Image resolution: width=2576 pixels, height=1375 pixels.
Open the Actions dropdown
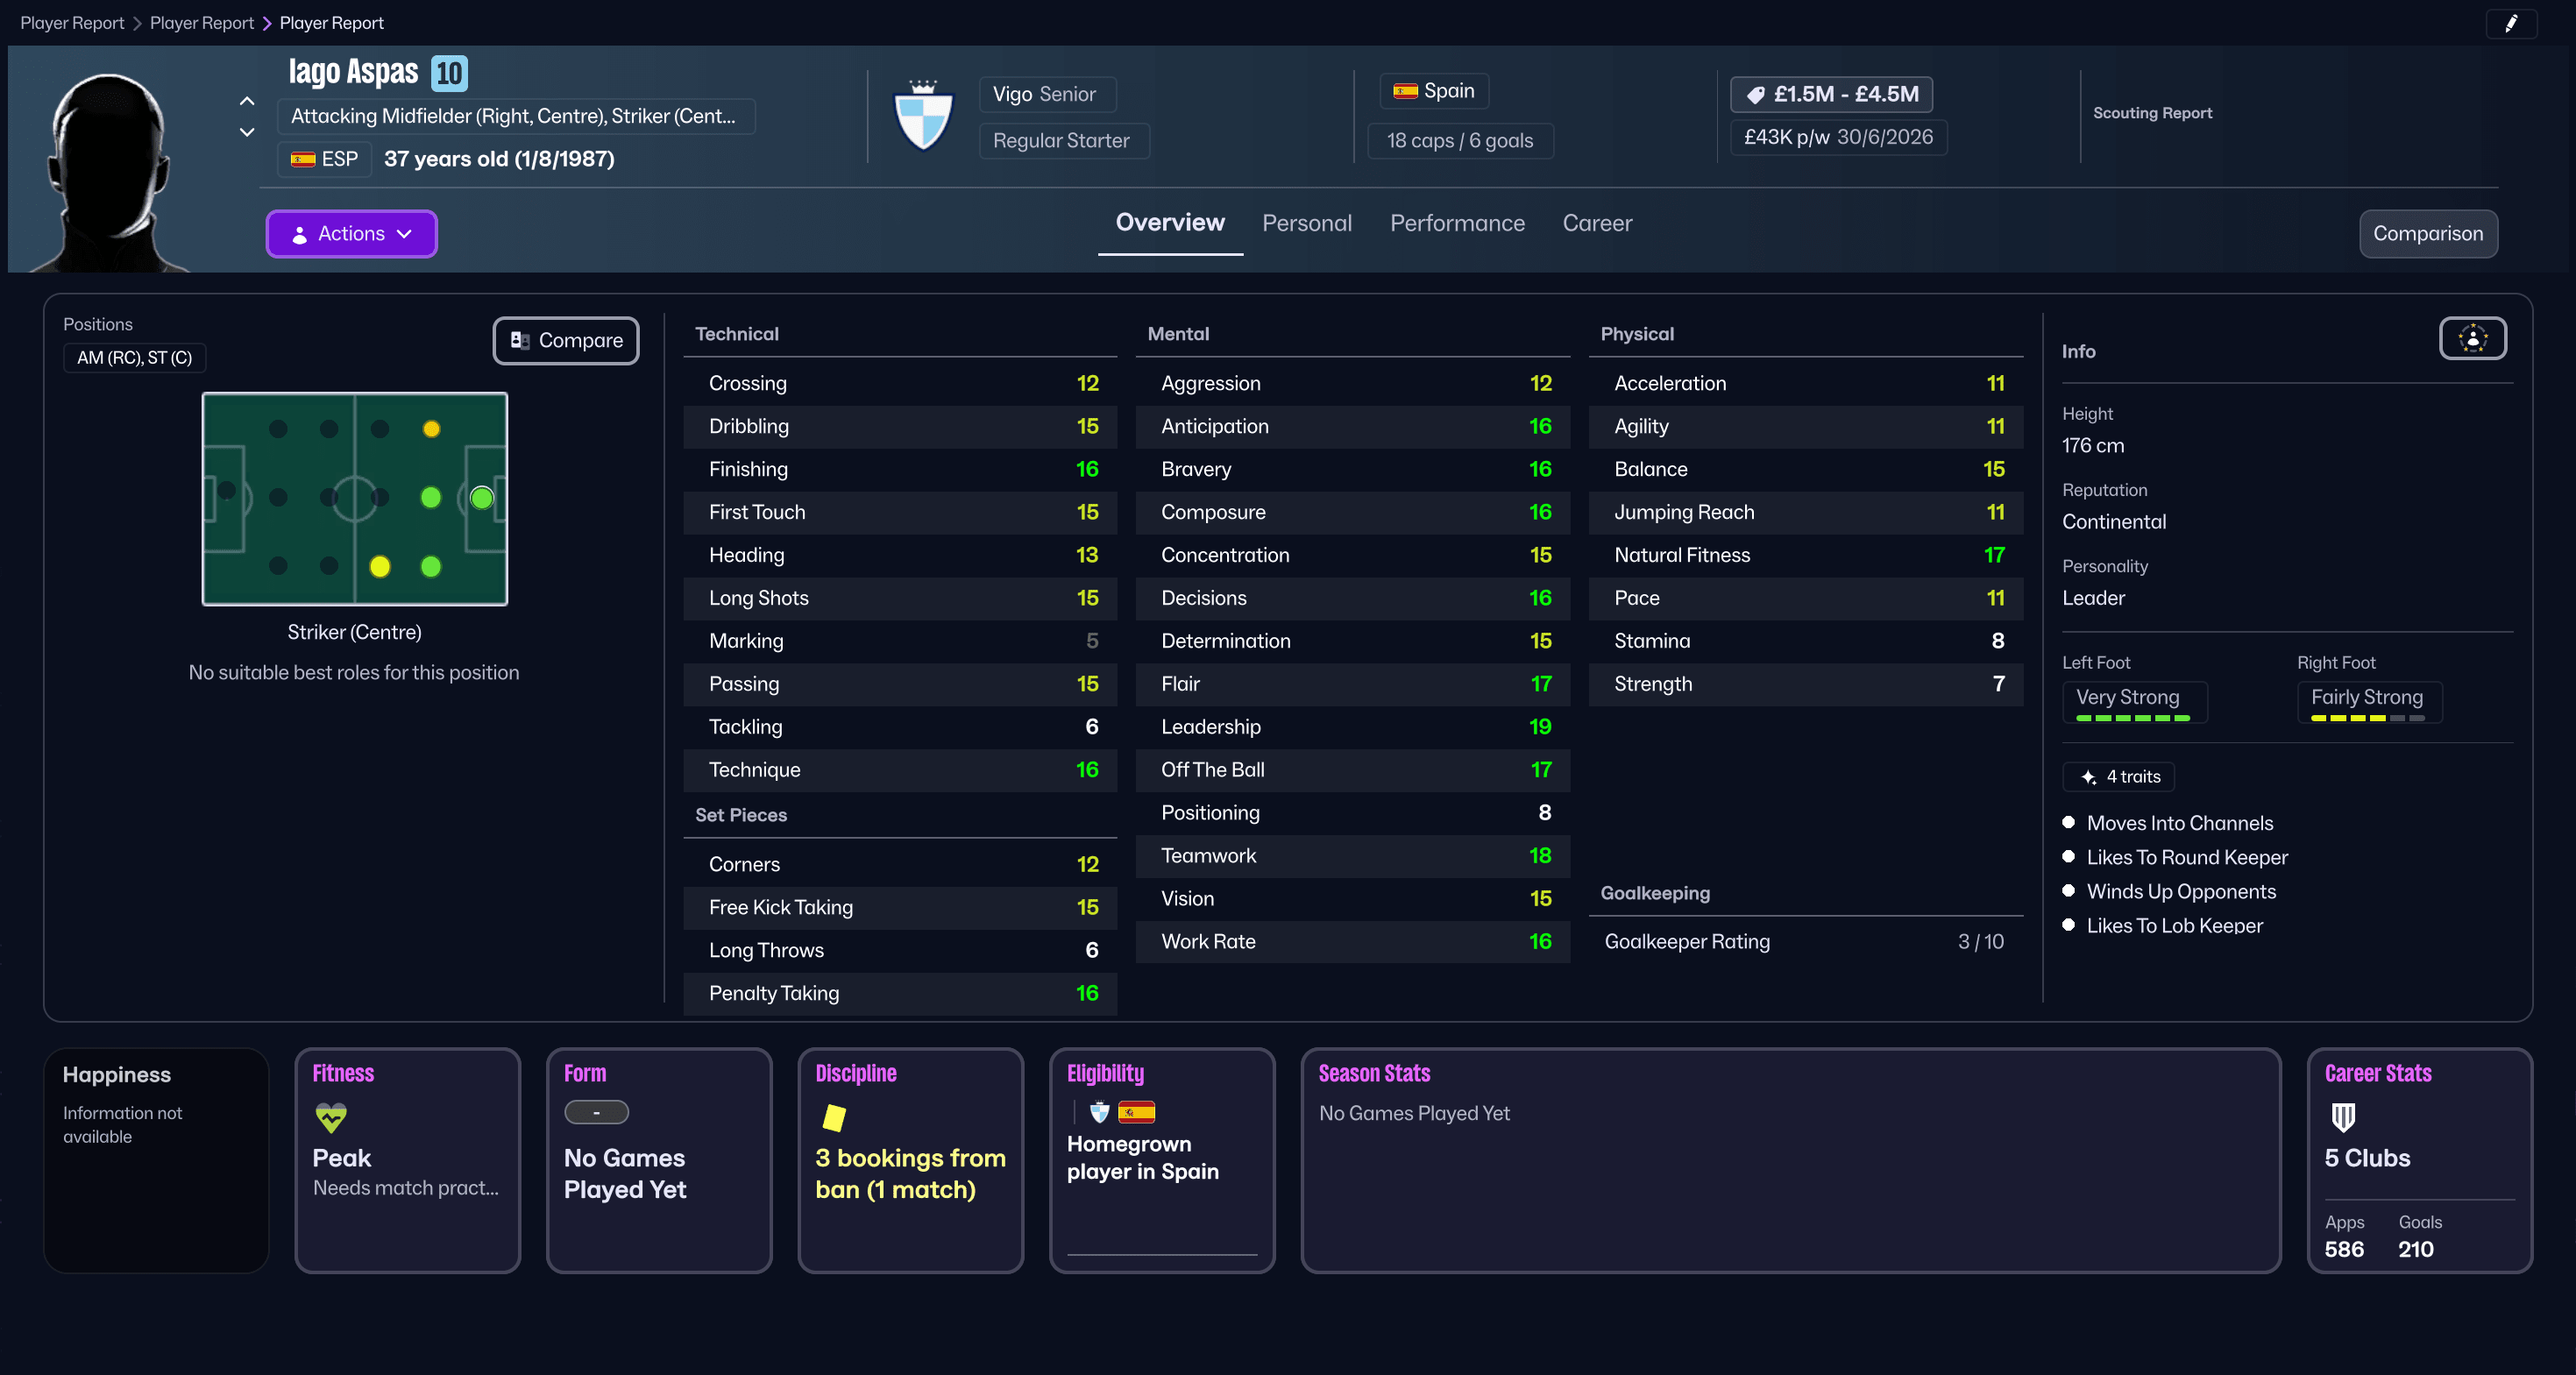pos(351,233)
